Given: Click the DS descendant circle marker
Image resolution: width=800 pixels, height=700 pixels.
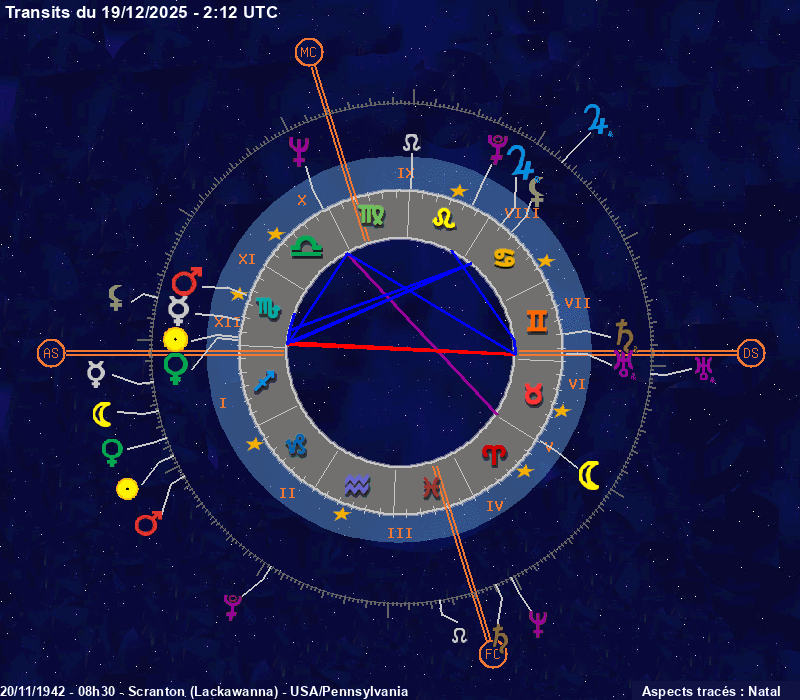Looking at the screenshot, I should [751, 353].
